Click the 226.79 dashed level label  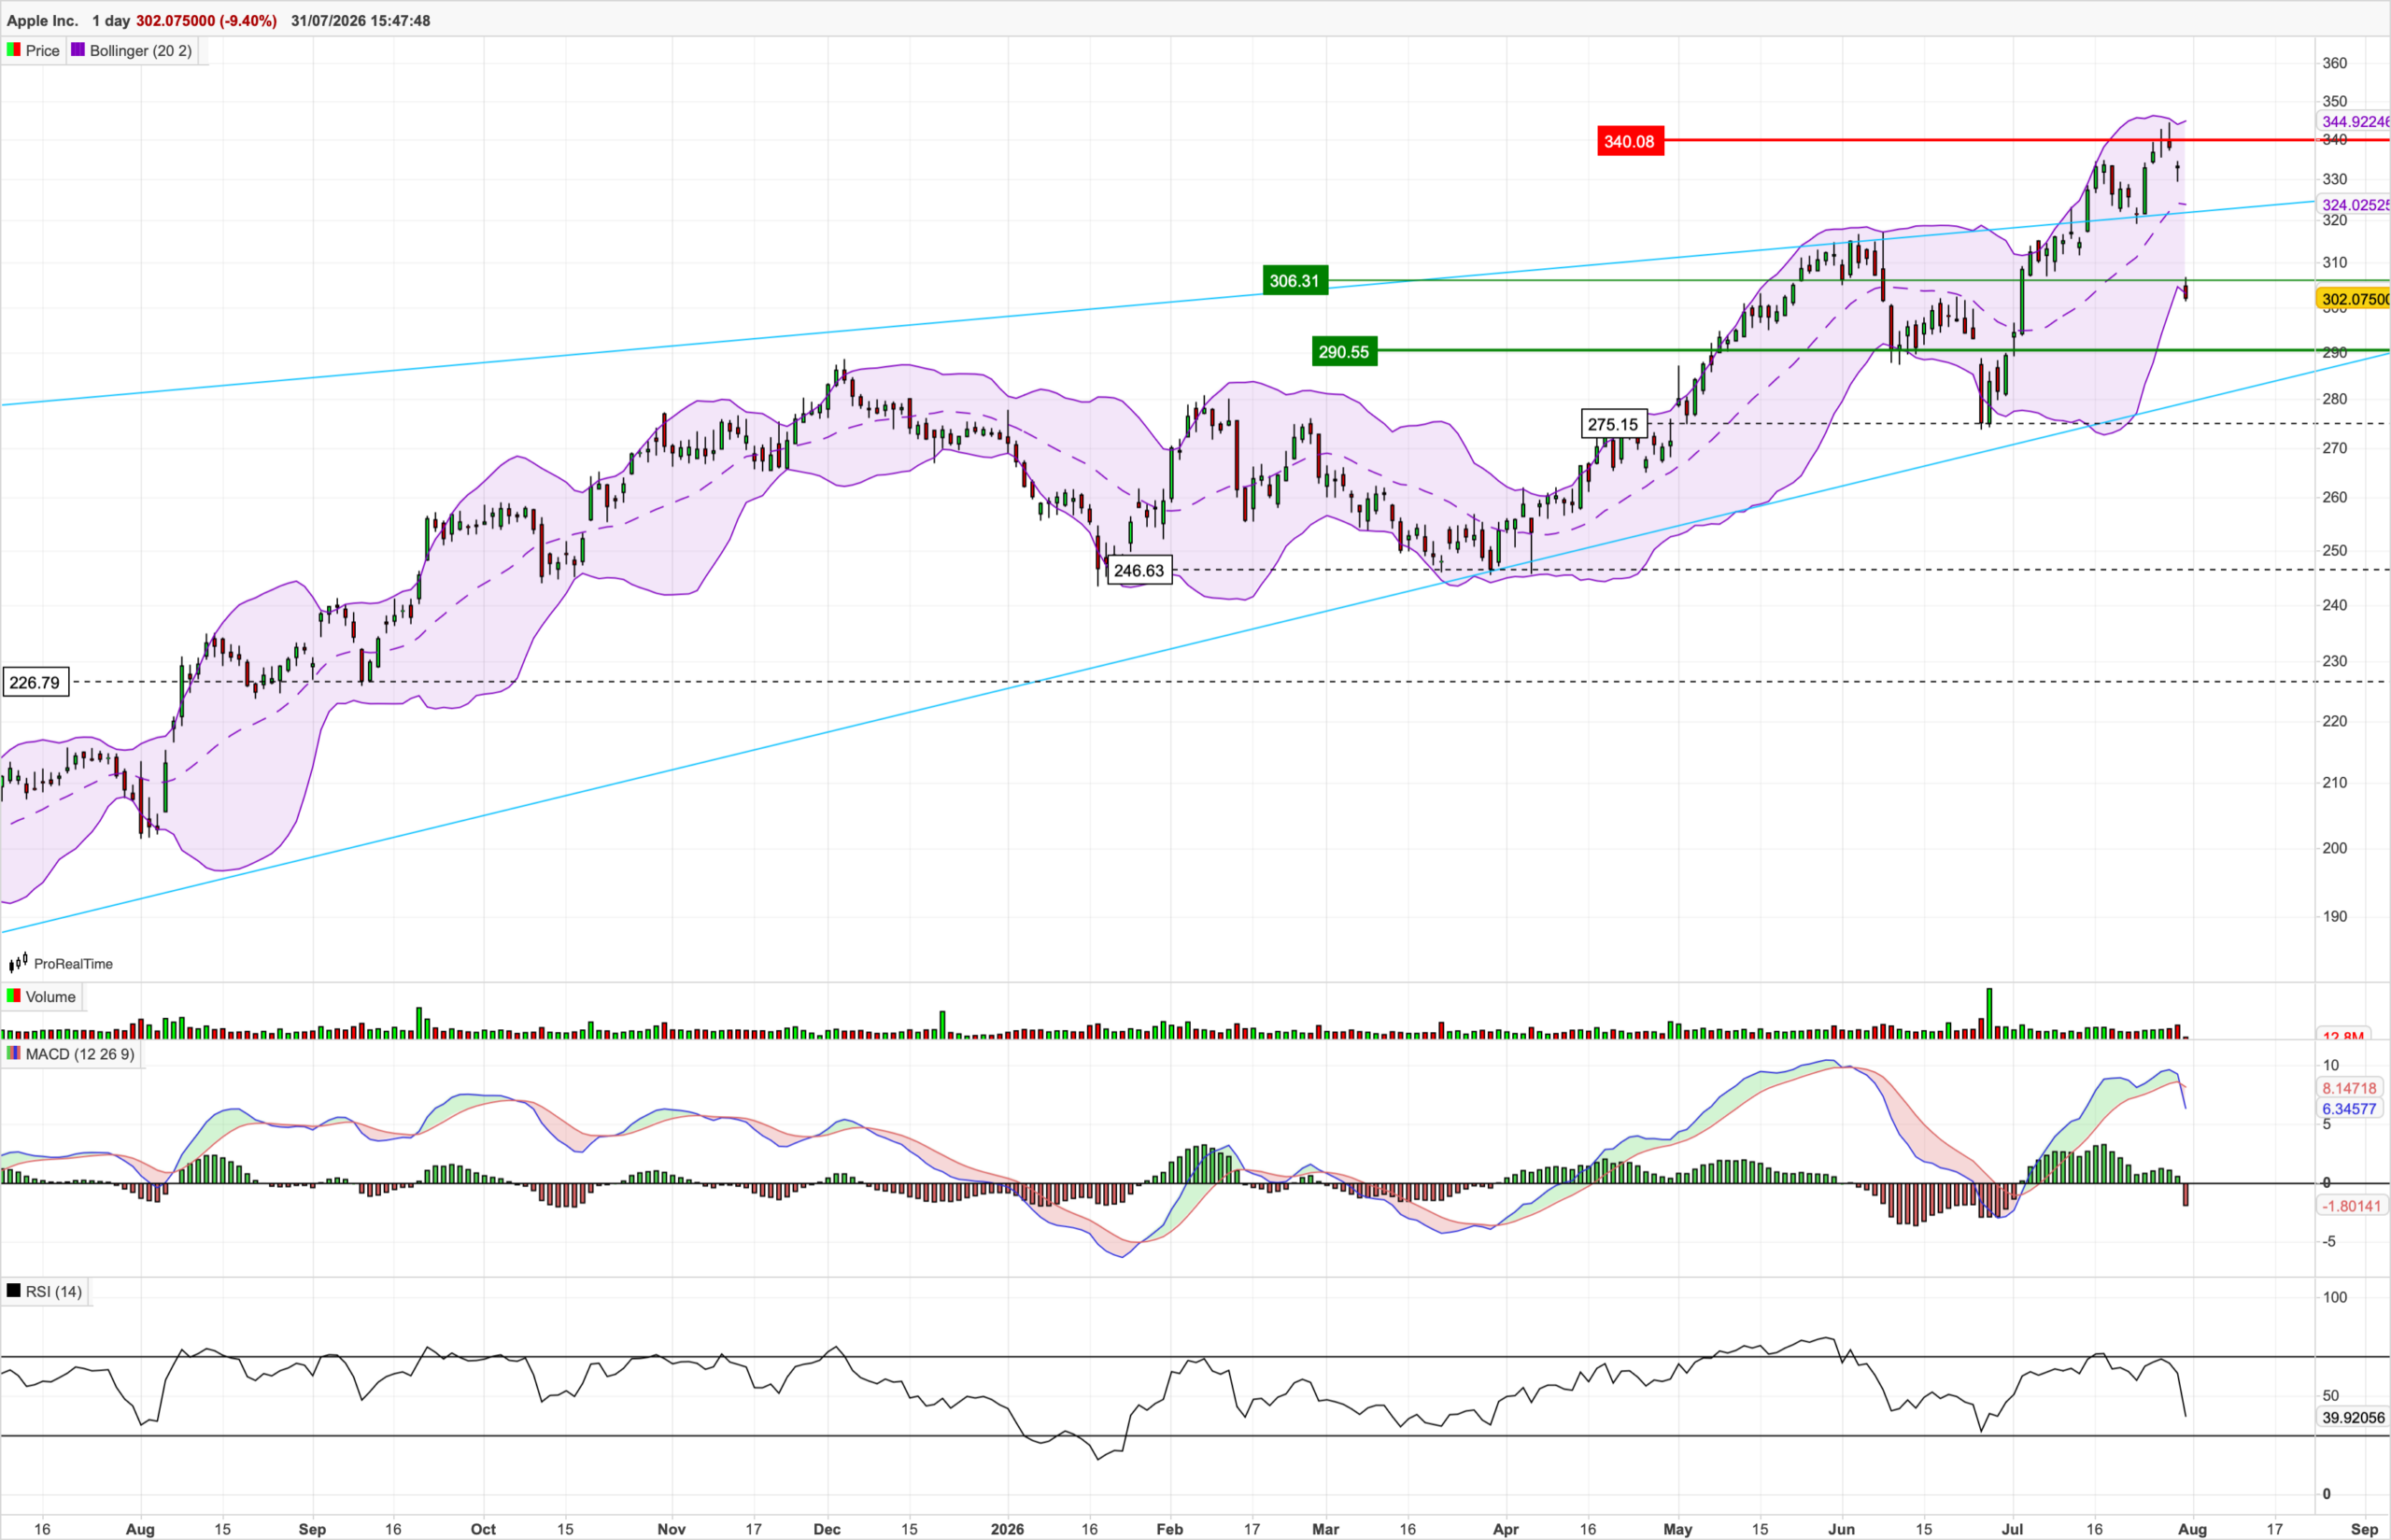coord(35,682)
